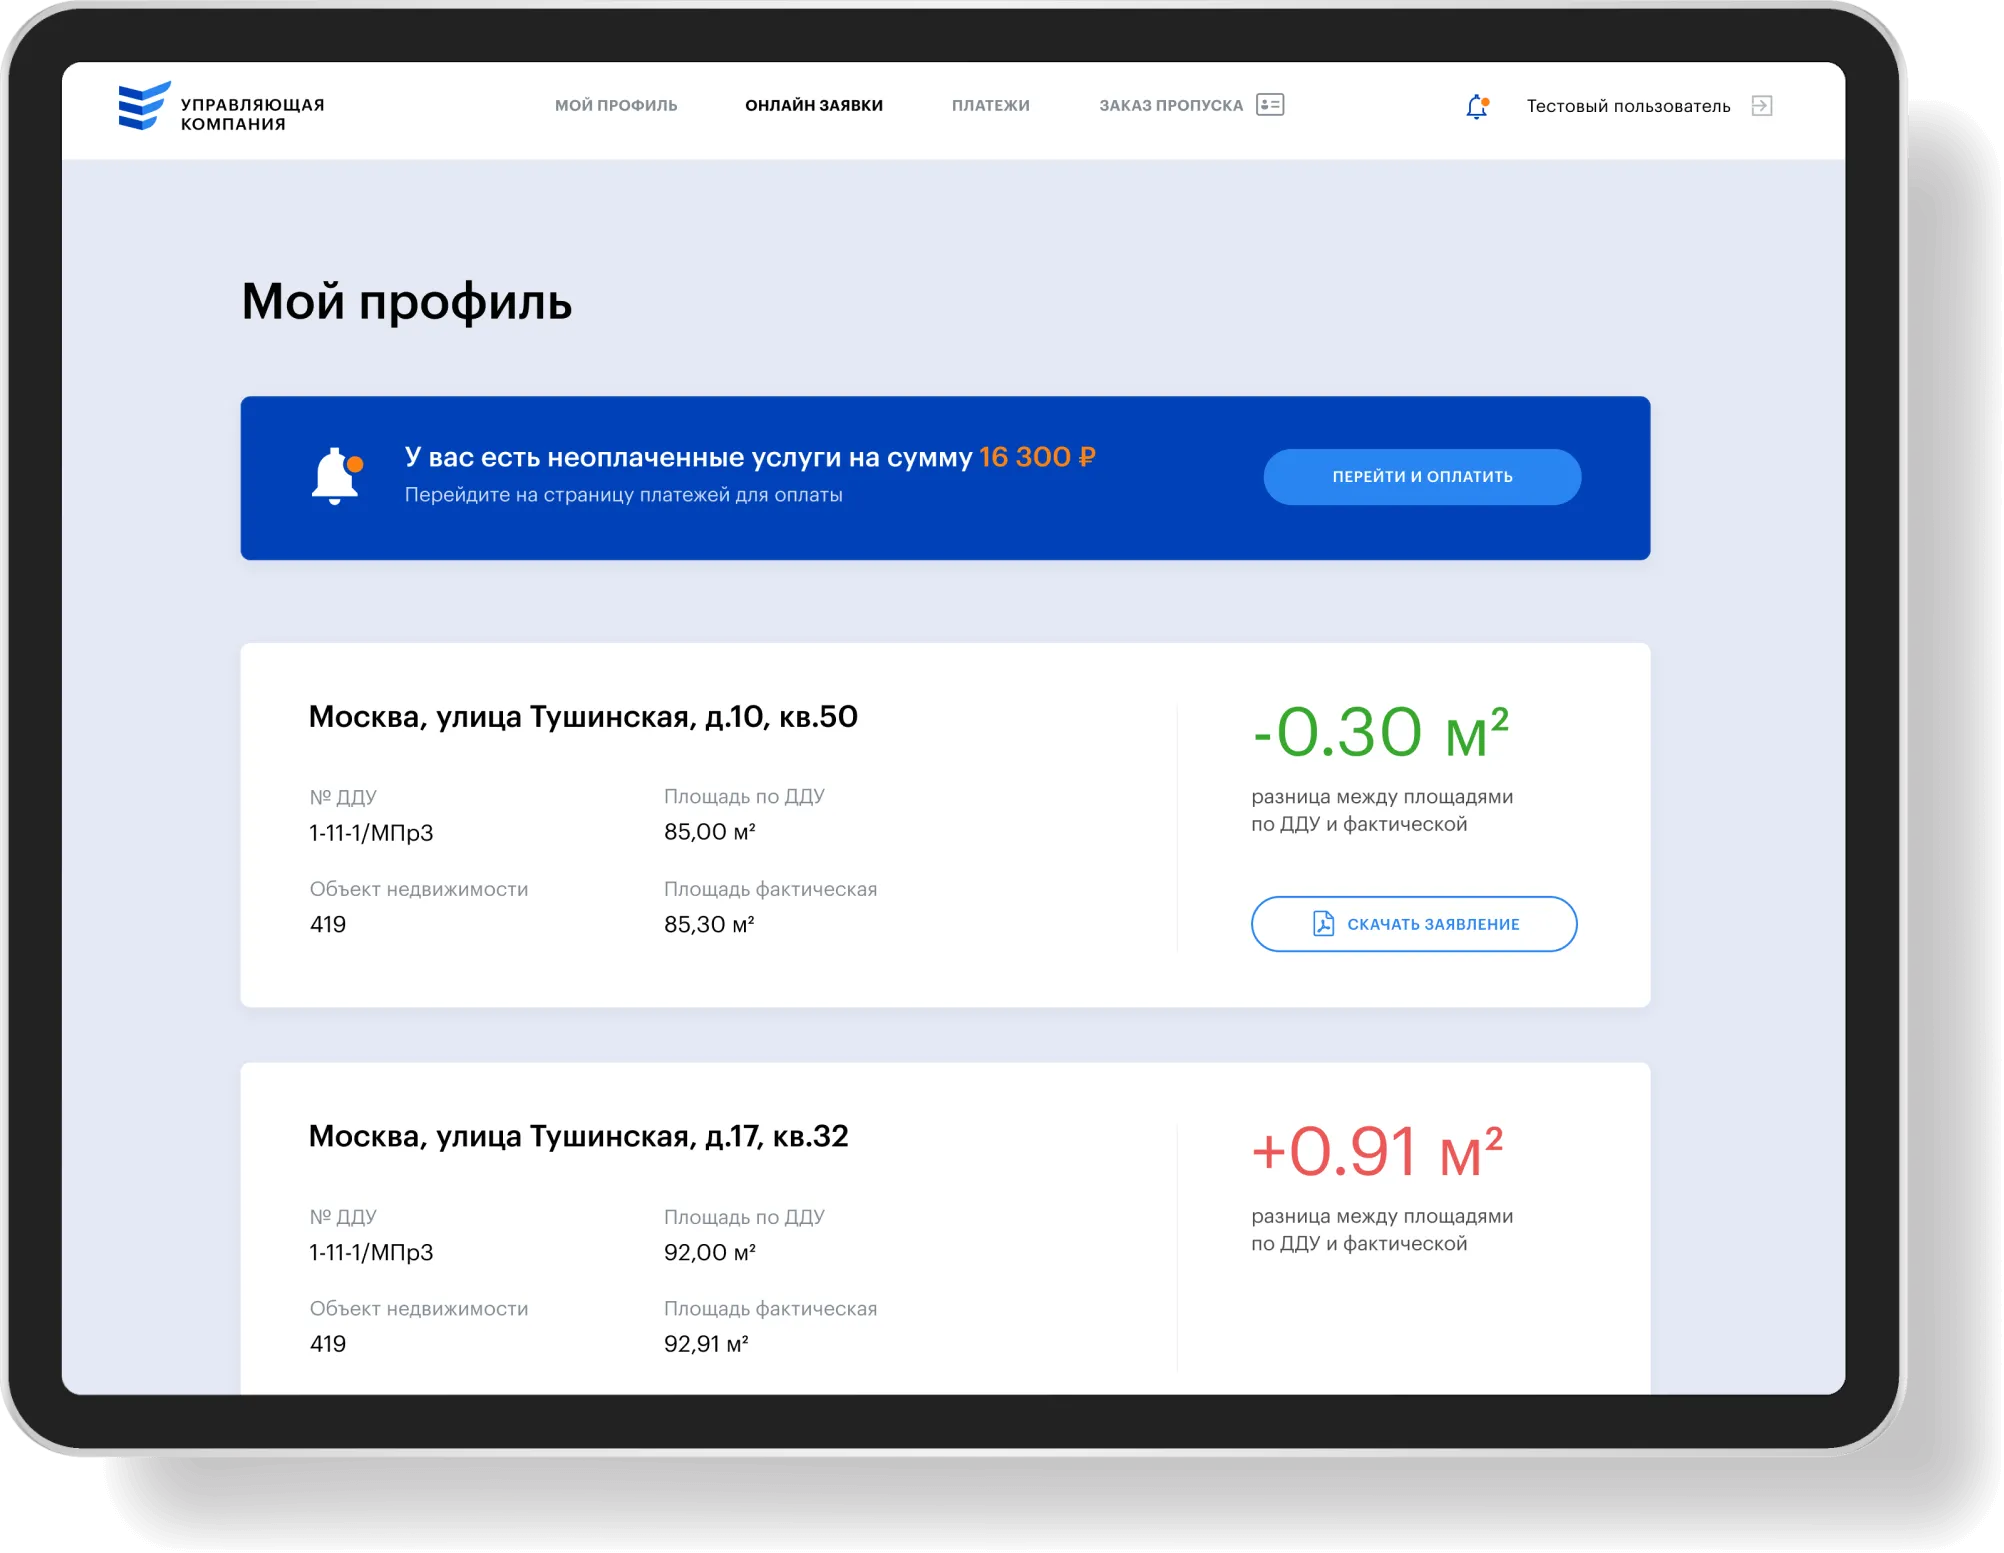
Task: Click the PDF document icon on Скачать заявление
Action: 1323,924
